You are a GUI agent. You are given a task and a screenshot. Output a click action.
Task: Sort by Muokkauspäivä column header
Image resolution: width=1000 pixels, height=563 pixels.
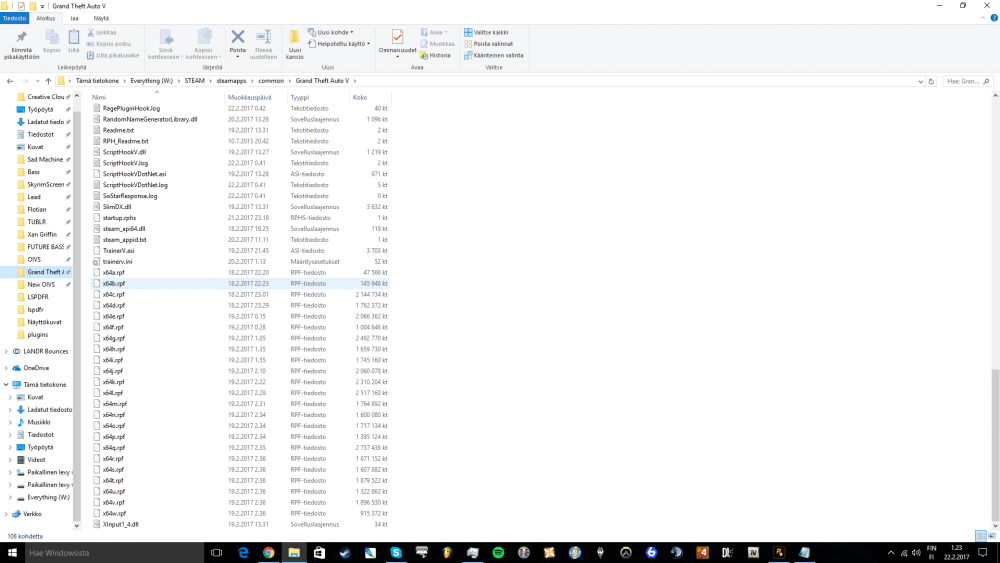click(256, 98)
